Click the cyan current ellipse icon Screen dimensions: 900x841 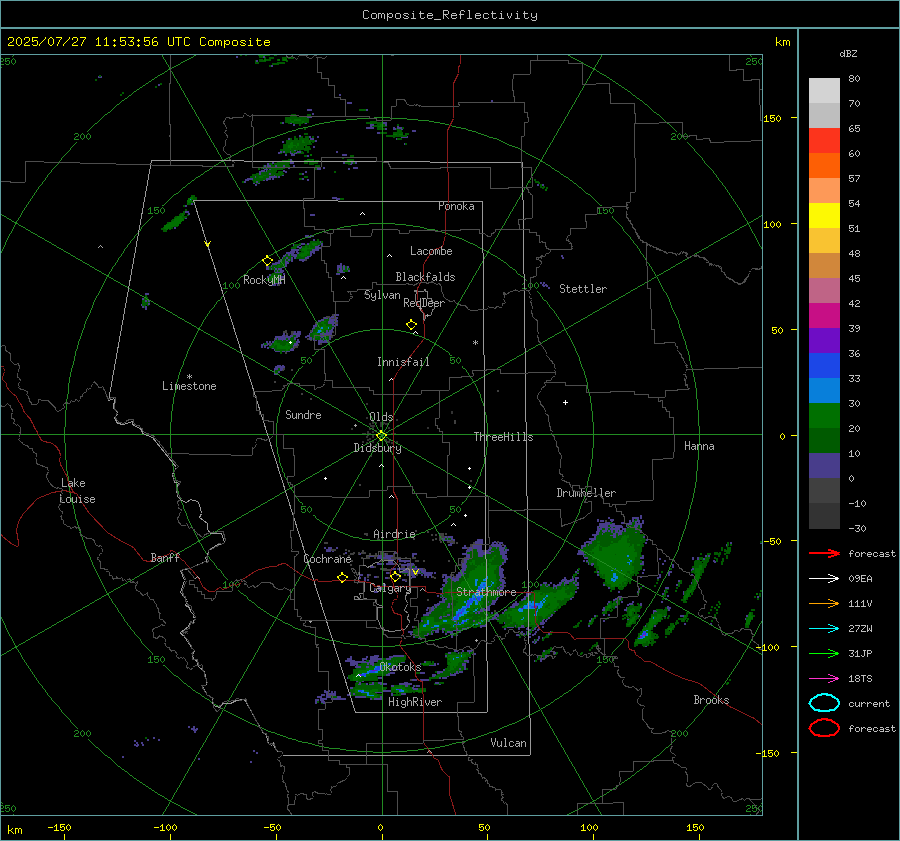(824, 703)
